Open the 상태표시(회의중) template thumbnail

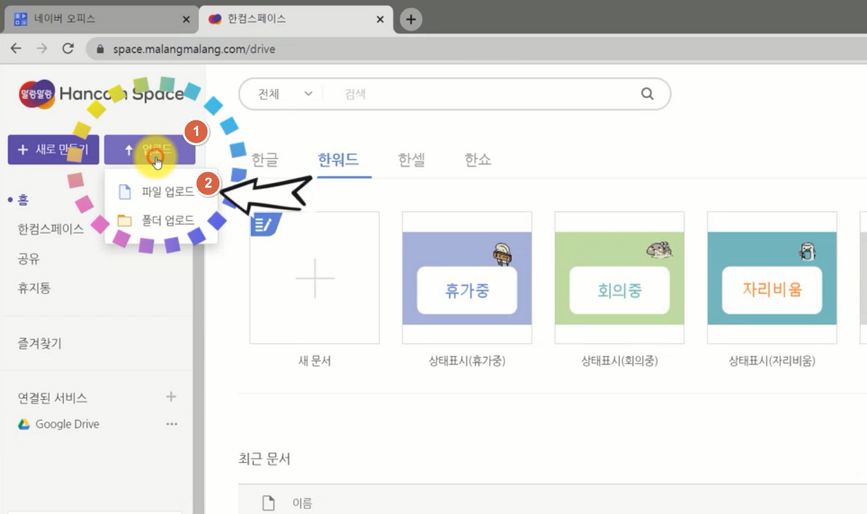(x=620, y=277)
